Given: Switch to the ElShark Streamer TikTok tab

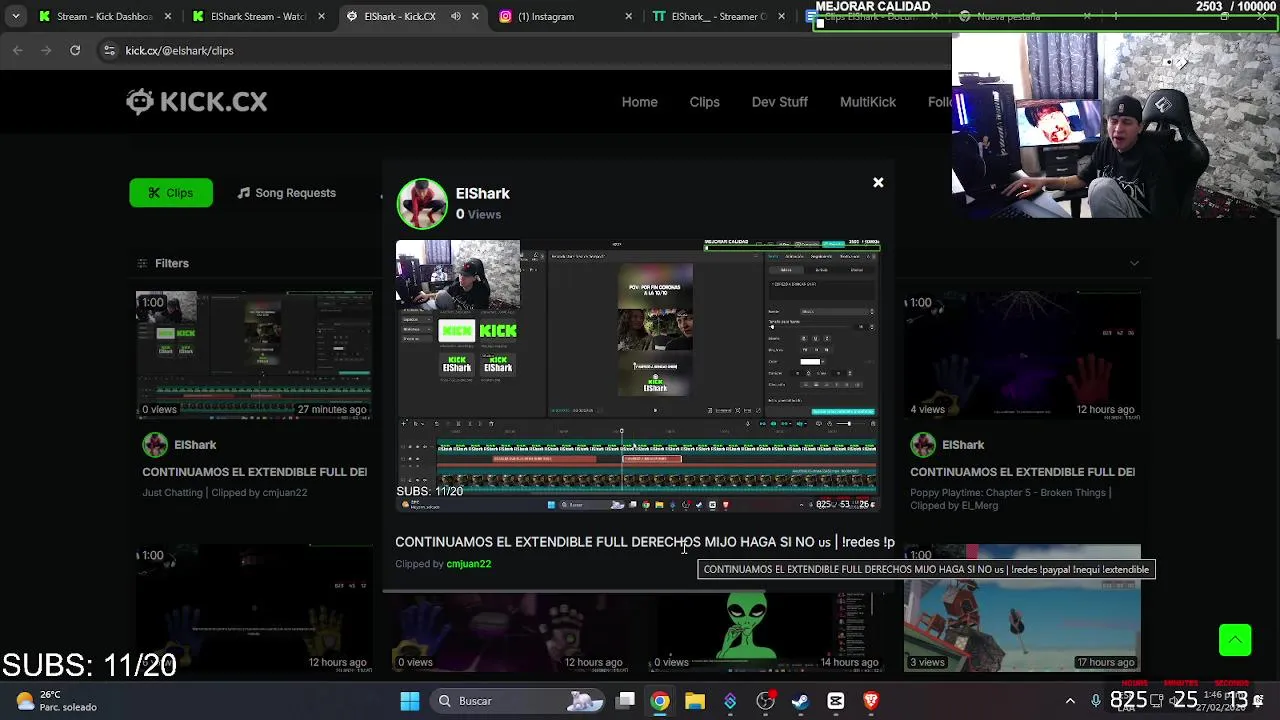Looking at the screenshot, I should point(719,16).
